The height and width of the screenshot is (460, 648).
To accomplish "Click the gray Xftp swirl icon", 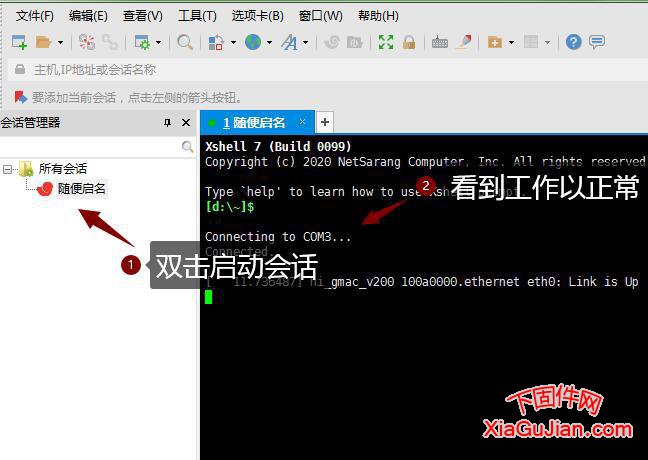I will click(332, 42).
